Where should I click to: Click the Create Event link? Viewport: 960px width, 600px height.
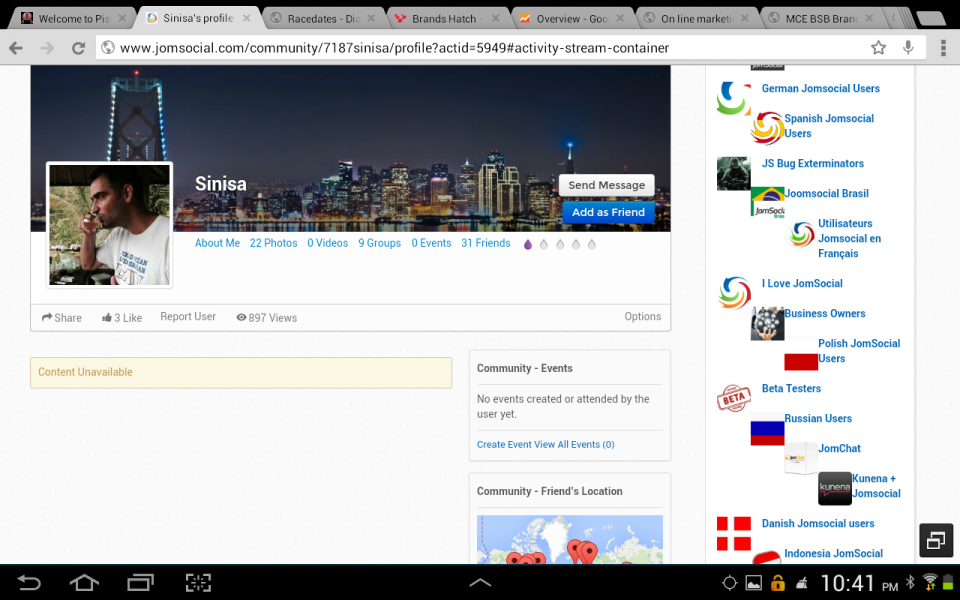coord(504,444)
